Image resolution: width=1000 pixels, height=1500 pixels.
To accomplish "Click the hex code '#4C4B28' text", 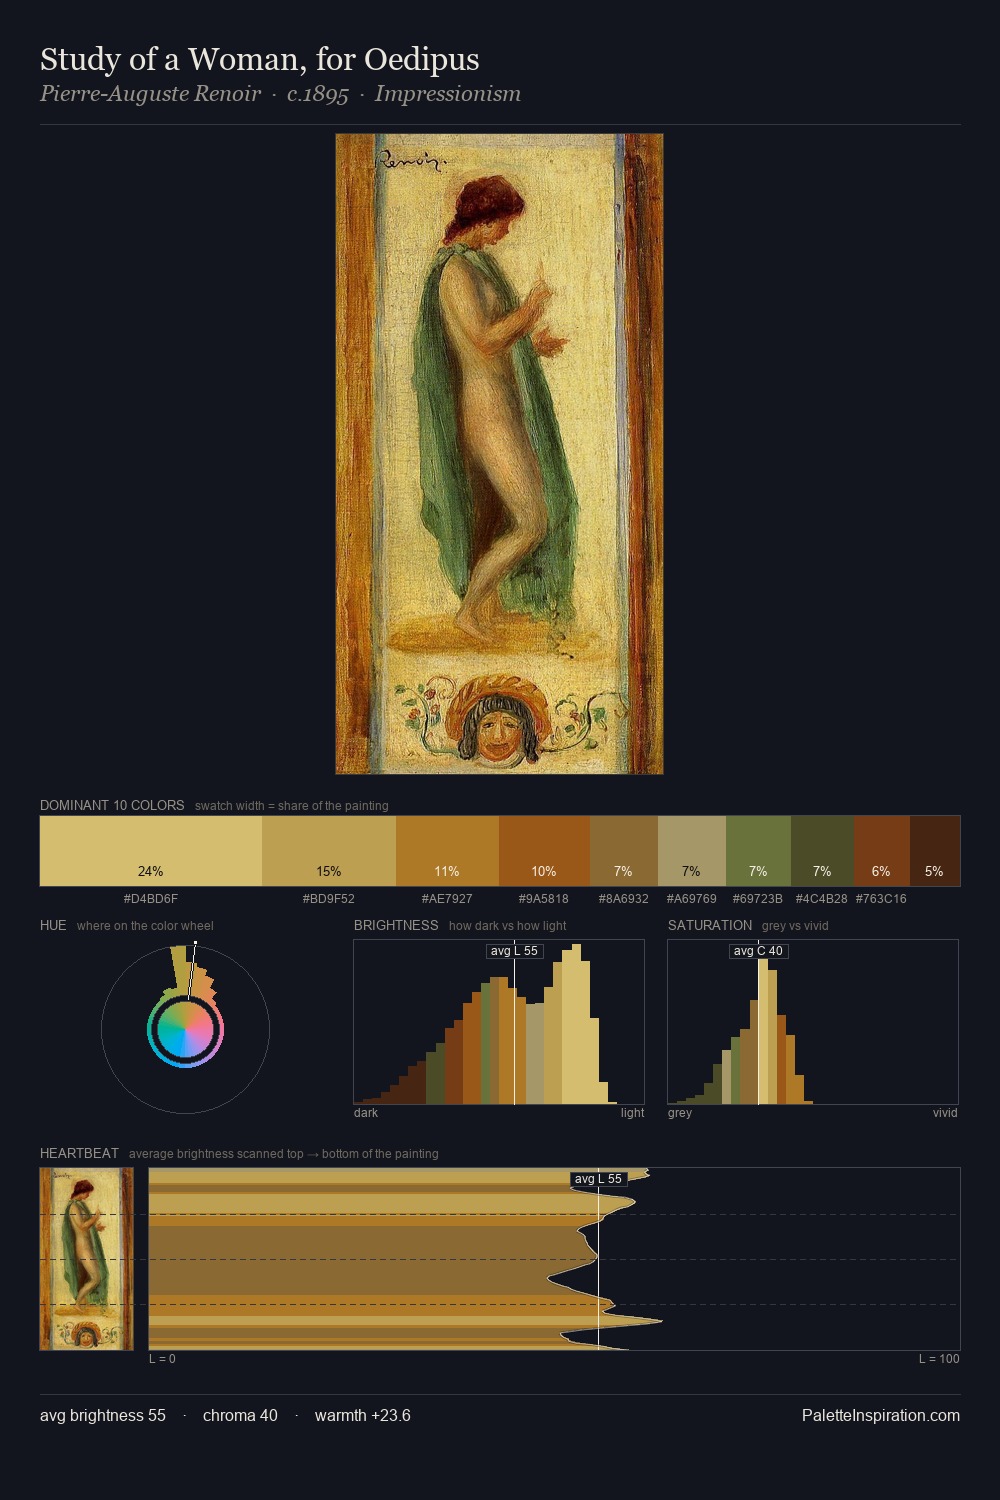I will [822, 899].
